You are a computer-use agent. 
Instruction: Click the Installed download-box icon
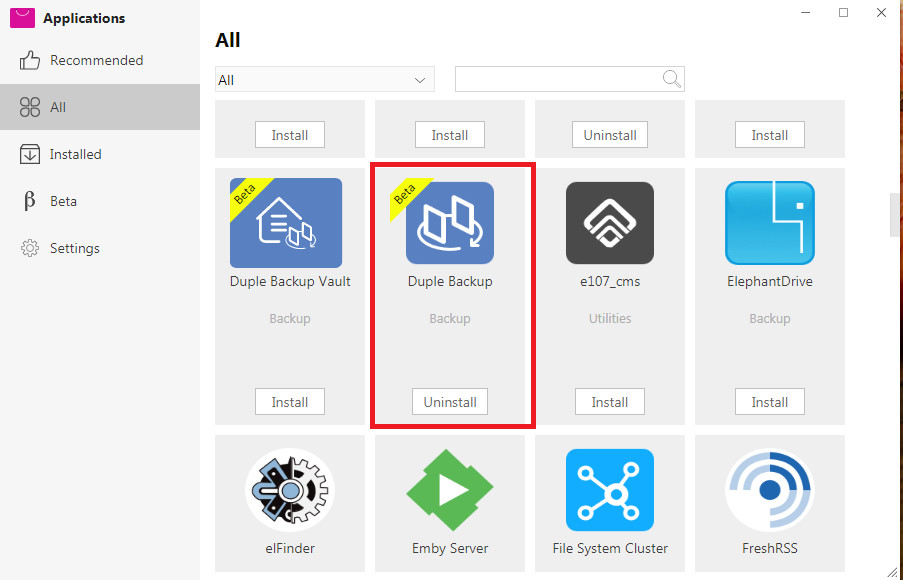[x=29, y=154]
